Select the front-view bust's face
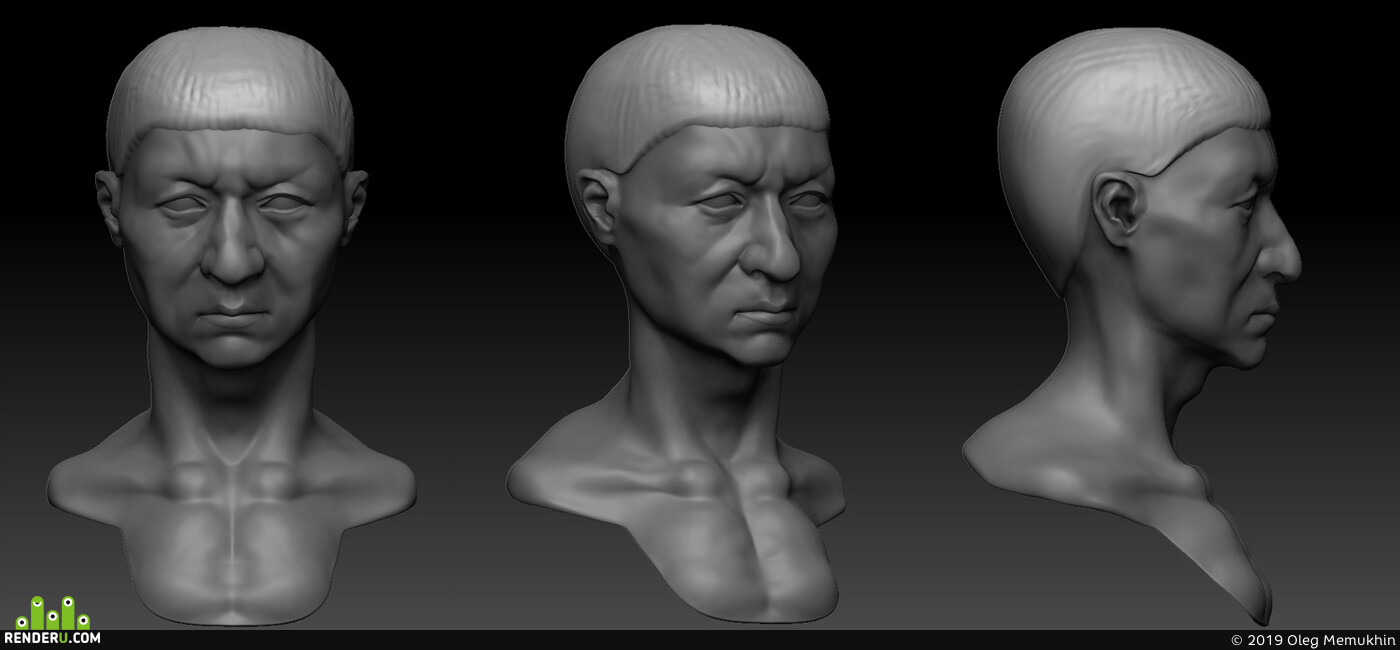 coord(232,250)
